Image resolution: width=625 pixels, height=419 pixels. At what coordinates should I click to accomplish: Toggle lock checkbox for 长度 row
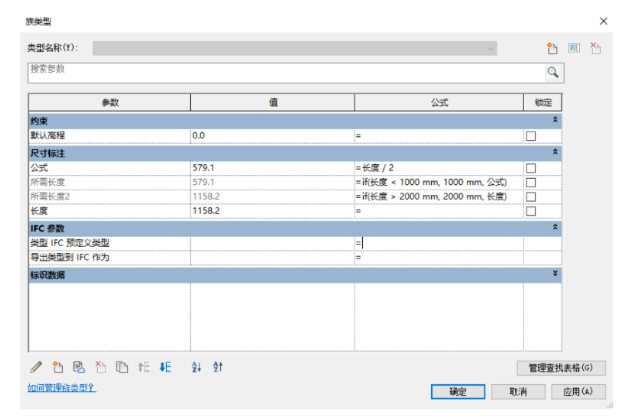(531, 211)
